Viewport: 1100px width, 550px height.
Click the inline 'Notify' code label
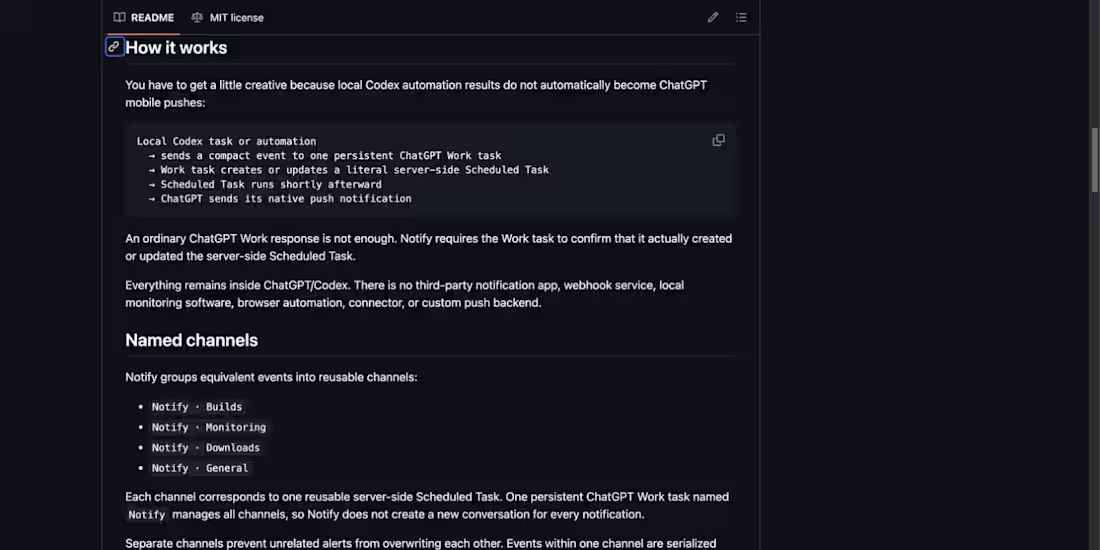pos(147,515)
